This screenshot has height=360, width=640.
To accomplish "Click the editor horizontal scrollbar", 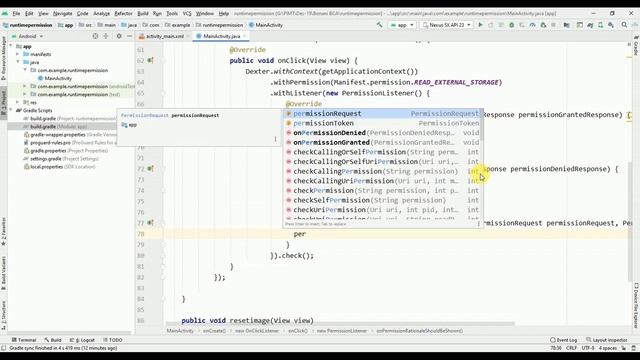I will click(339, 324).
